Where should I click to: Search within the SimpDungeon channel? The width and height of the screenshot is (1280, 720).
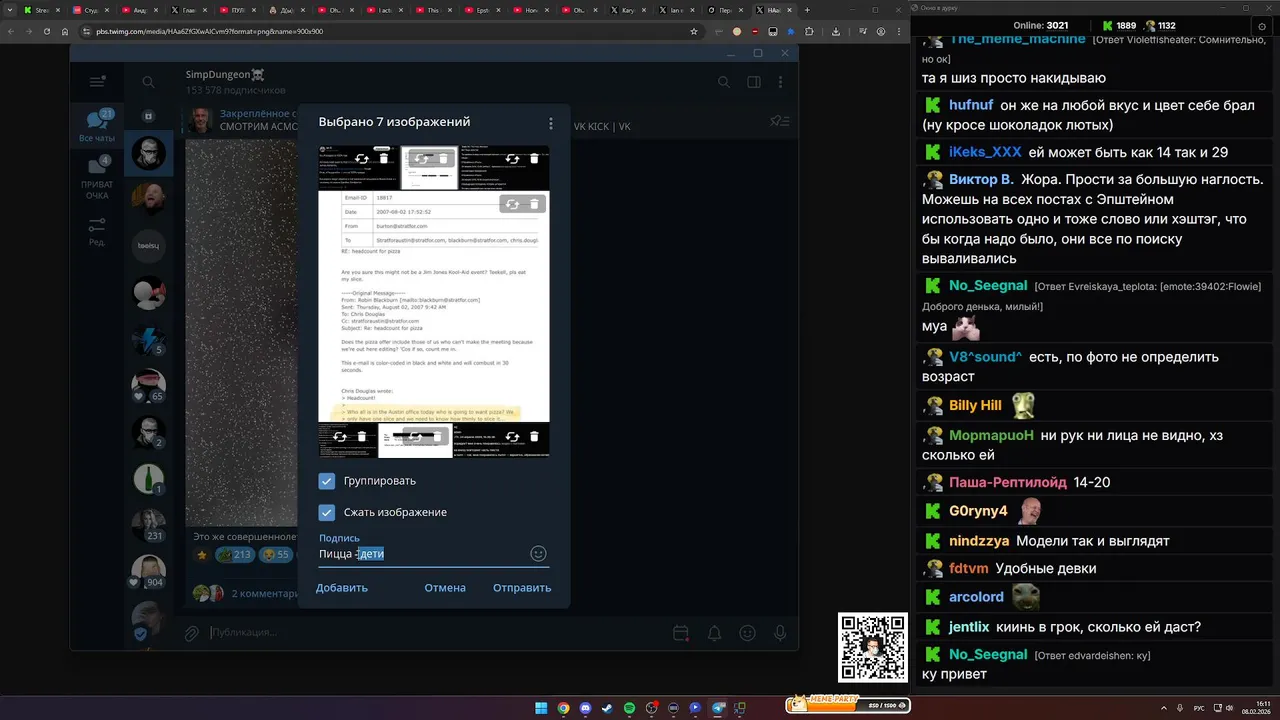724,82
